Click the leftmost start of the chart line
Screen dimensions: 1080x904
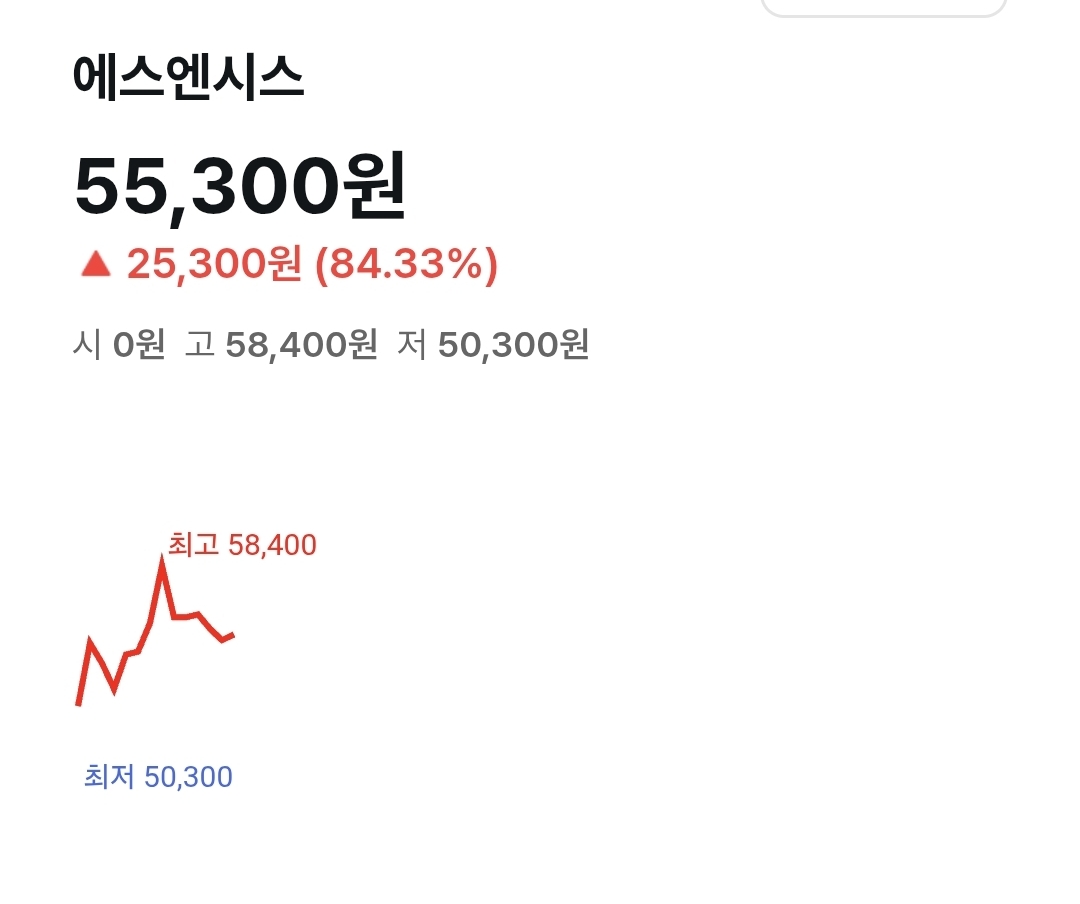78,705
